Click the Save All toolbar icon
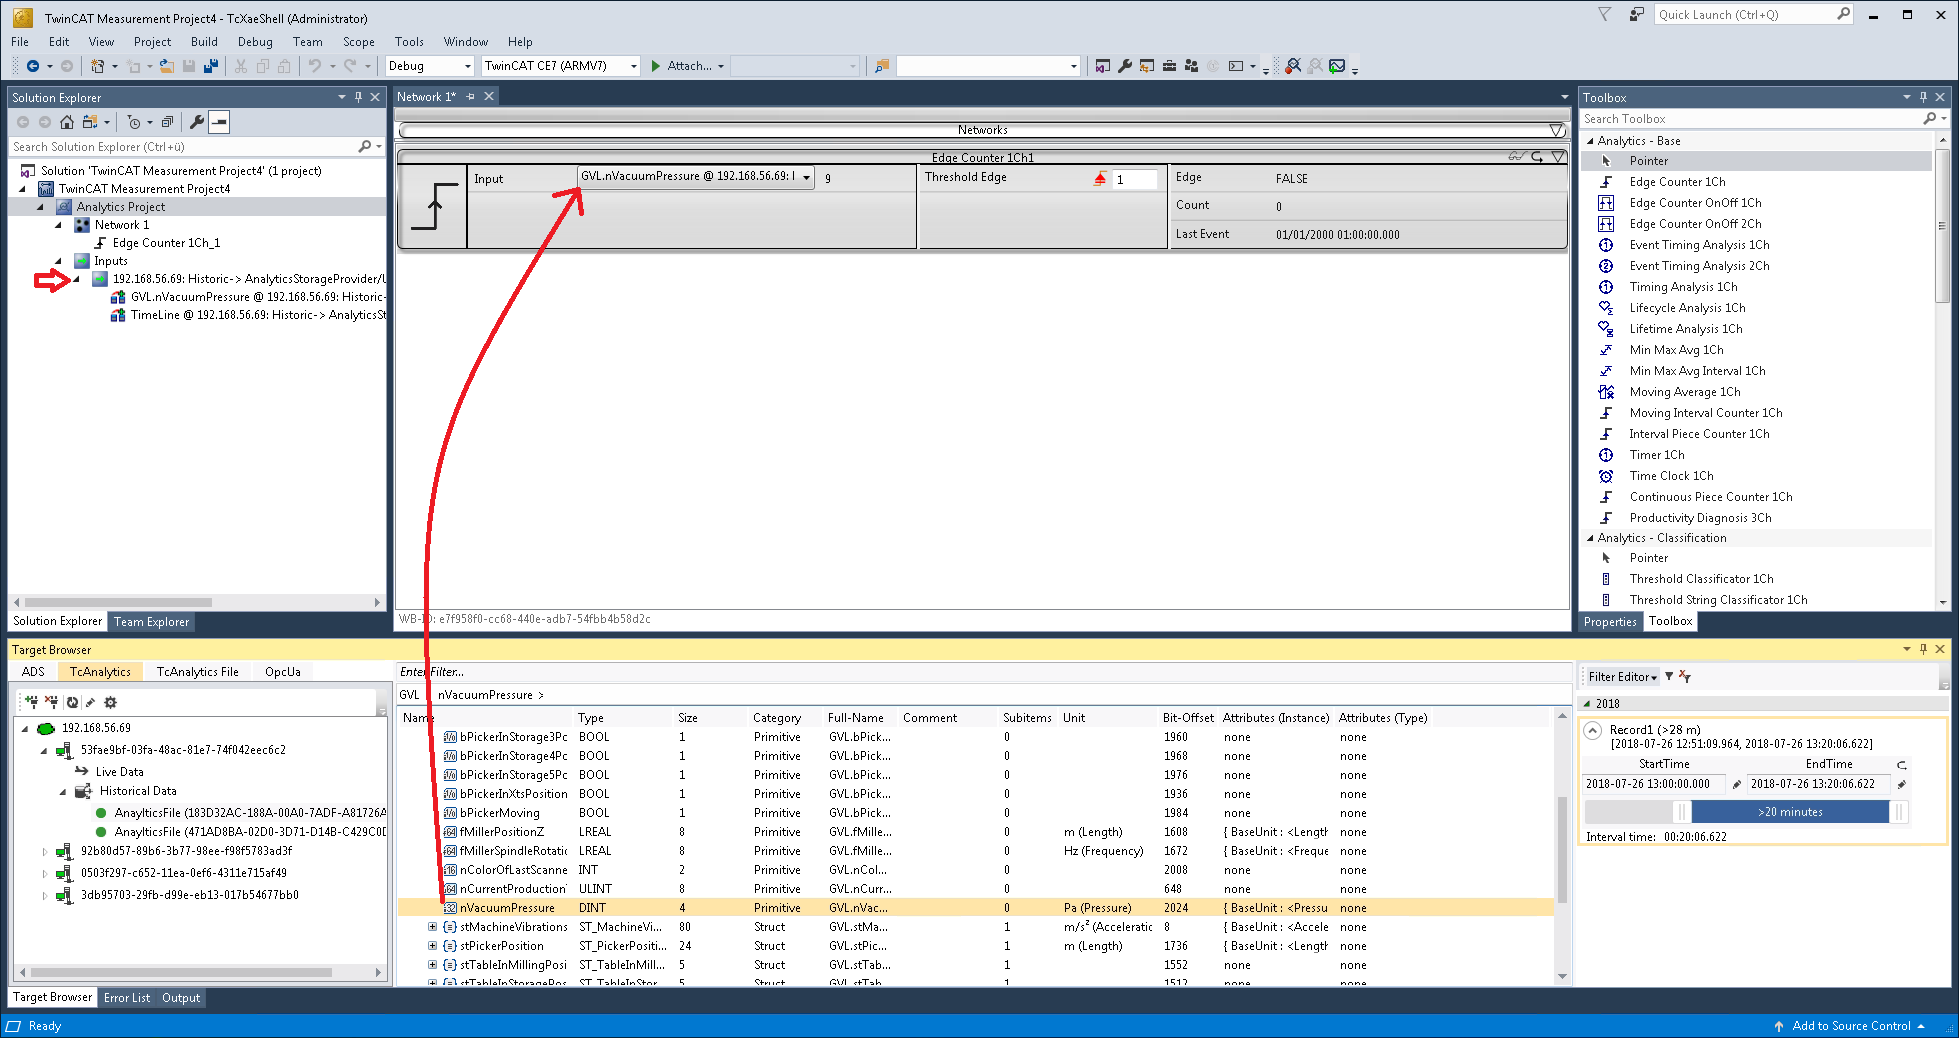The width and height of the screenshot is (1959, 1038). pyautogui.click(x=211, y=66)
